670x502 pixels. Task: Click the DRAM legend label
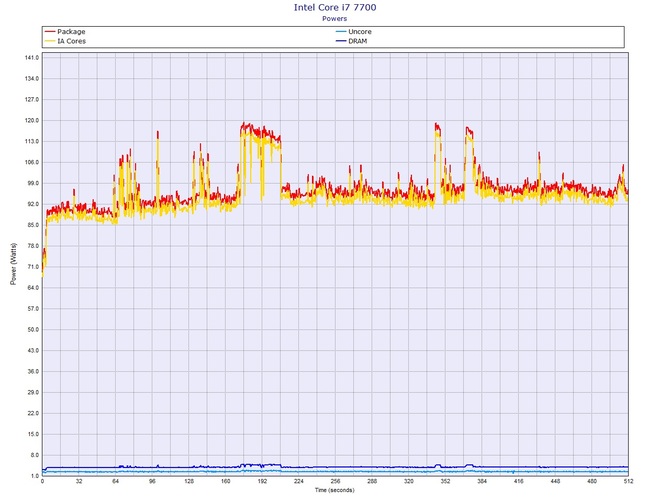358,41
